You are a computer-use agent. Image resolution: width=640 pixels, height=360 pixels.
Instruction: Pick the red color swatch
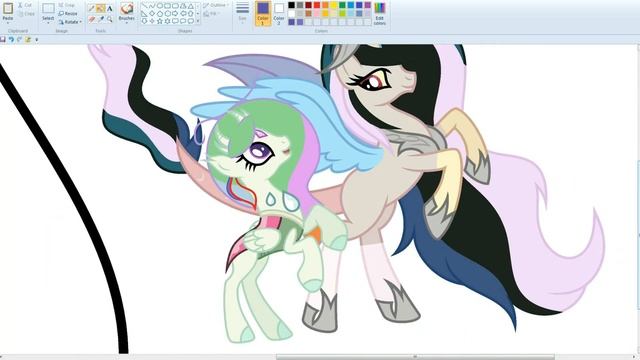click(x=317, y=5)
